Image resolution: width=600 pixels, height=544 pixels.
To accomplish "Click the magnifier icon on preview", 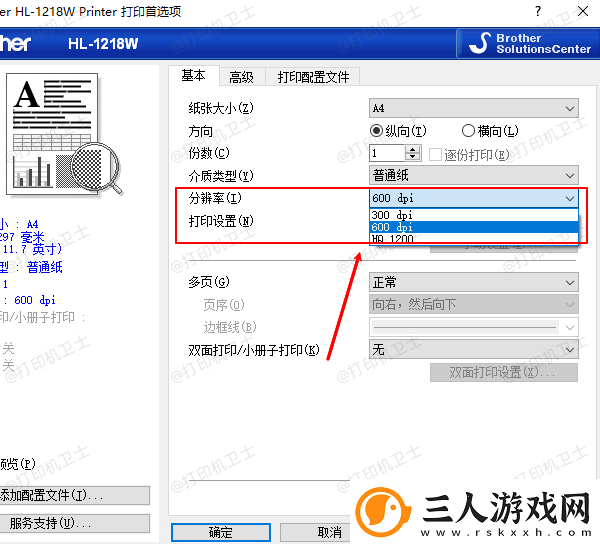I will coord(98,168).
